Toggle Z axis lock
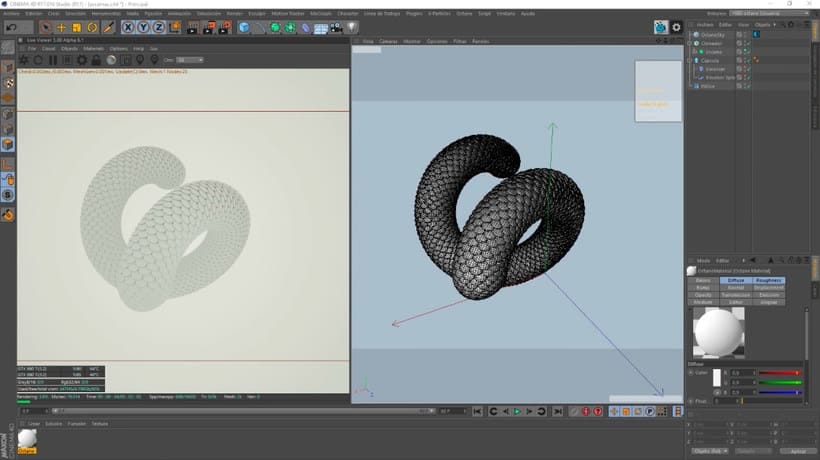The width and height of the screenshot is (820, 460). 159,27
